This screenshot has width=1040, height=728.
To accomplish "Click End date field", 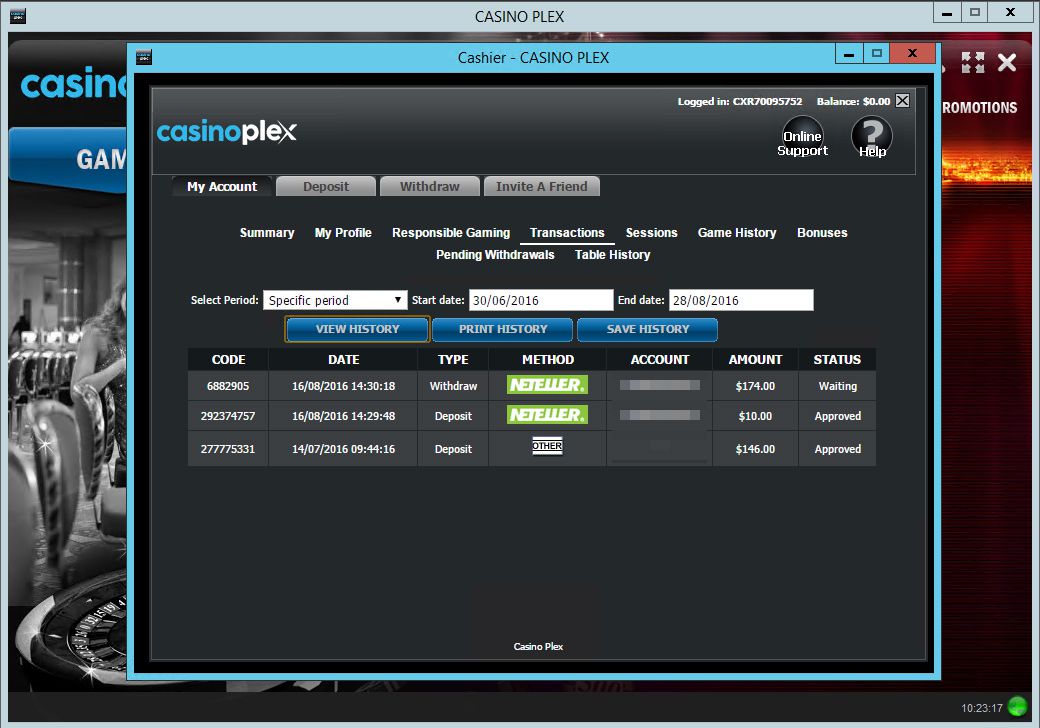I will pos(741,300).
